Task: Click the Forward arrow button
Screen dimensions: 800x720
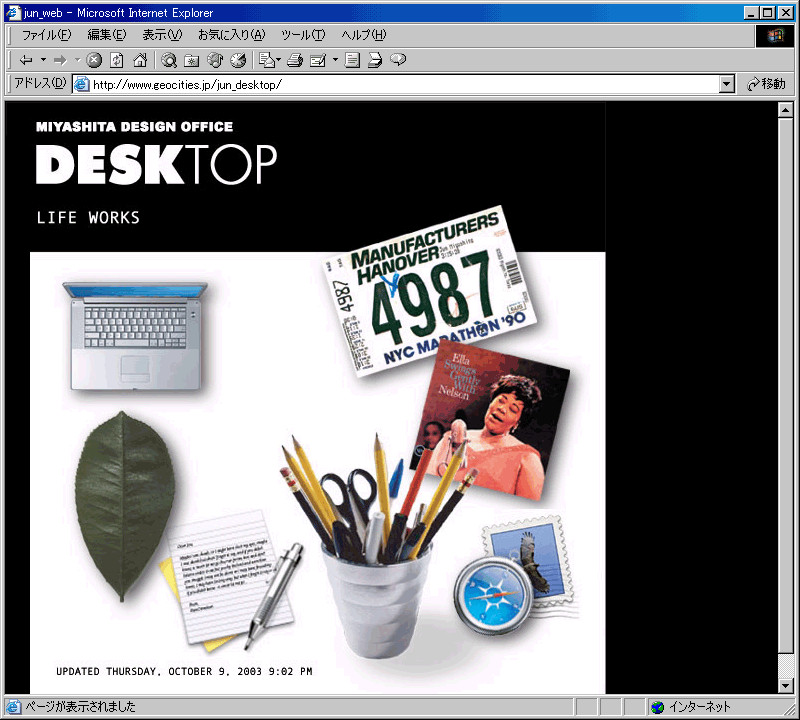Action: (x=60, y=60)
